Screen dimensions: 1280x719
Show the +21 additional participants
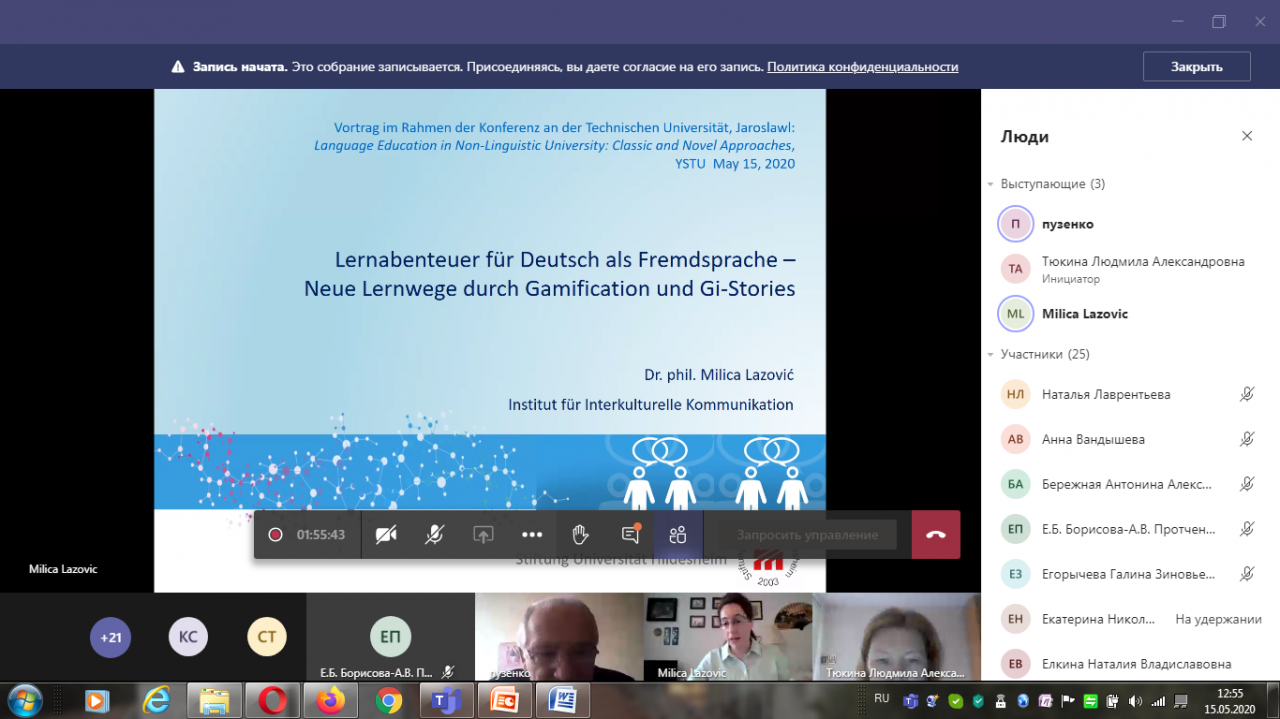tap(110, 637)
